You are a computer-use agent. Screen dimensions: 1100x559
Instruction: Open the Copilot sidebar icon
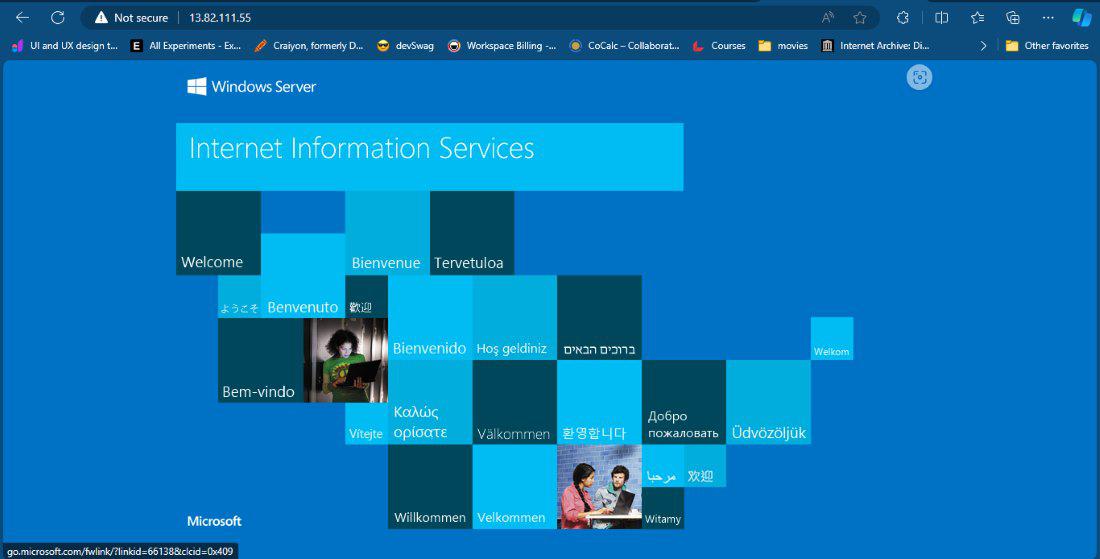pyautogui.click(x=1081, y=18)
